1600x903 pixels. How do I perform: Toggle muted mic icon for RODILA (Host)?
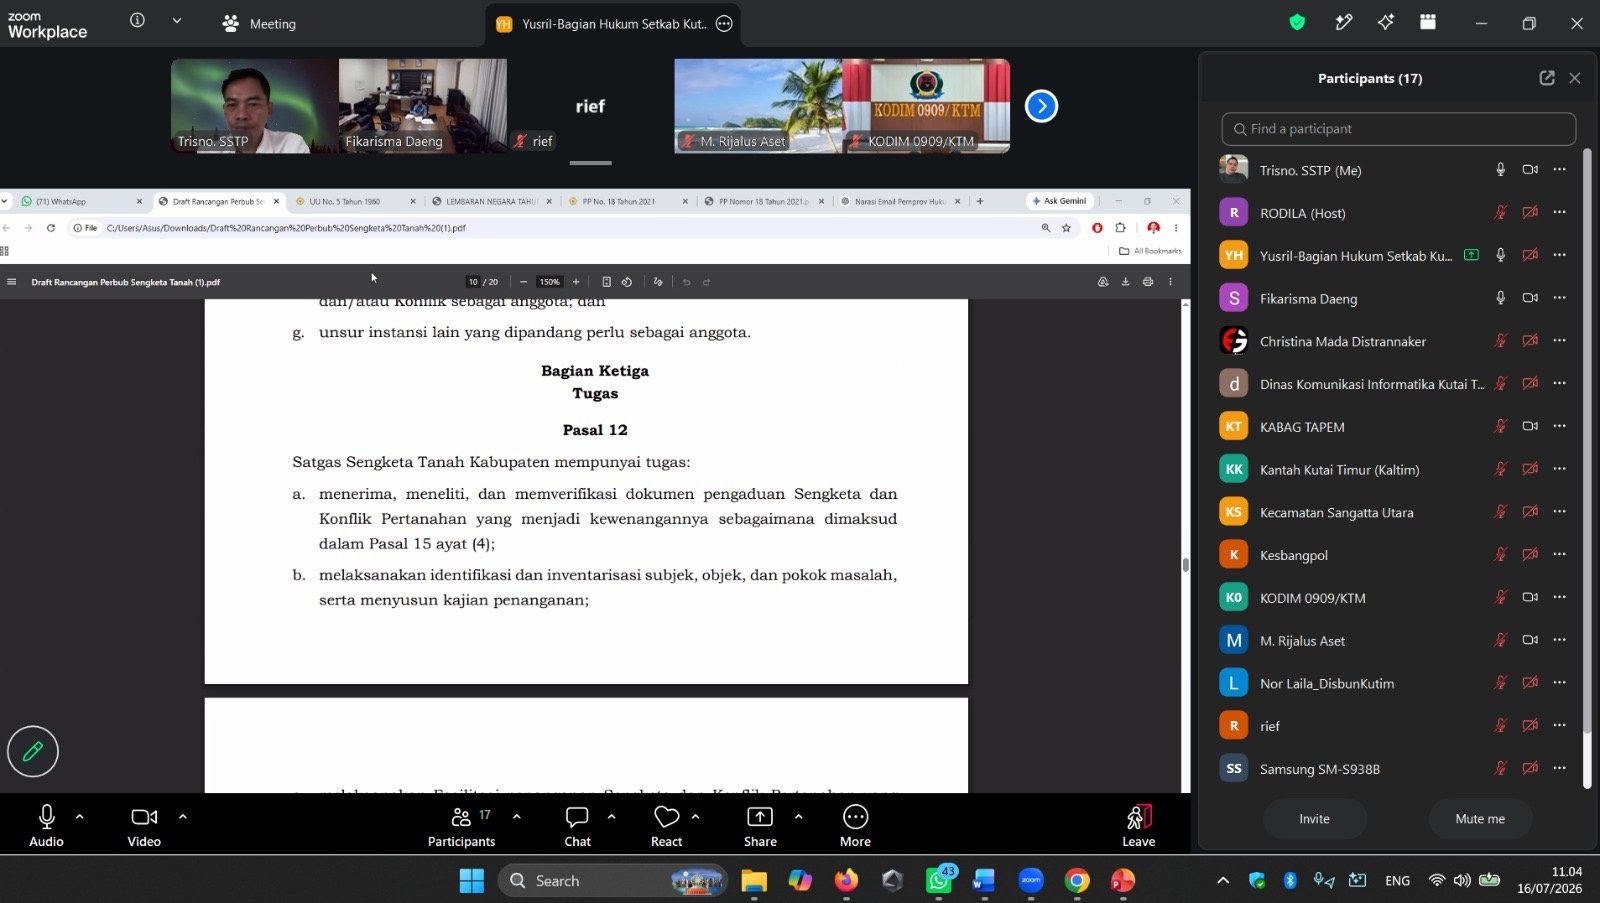1500,212
